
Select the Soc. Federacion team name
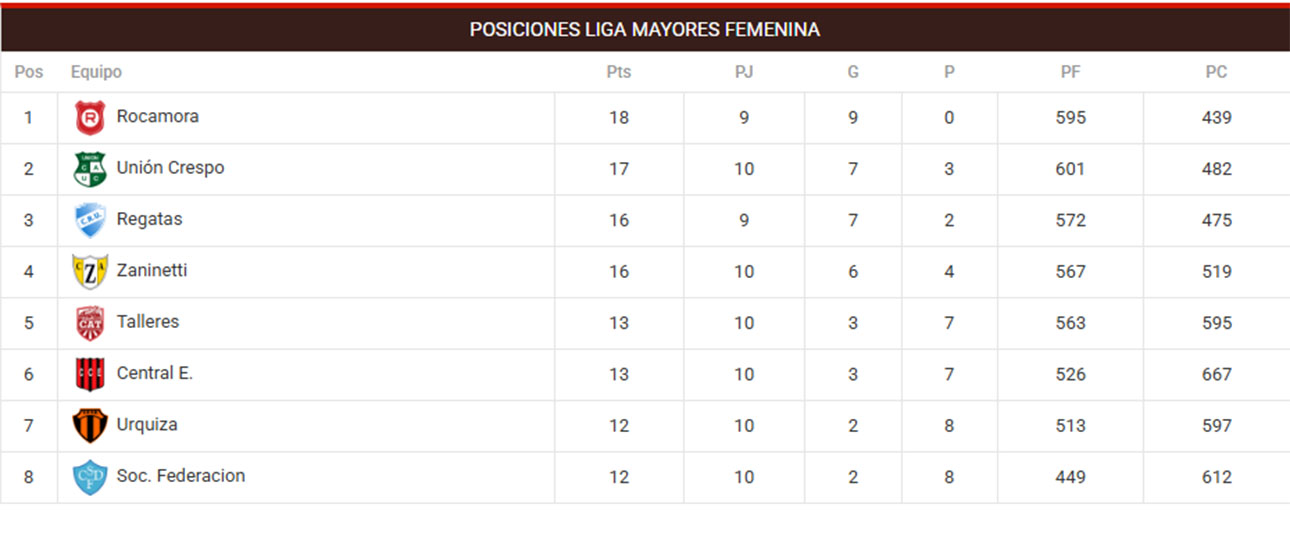click(181, 475)
